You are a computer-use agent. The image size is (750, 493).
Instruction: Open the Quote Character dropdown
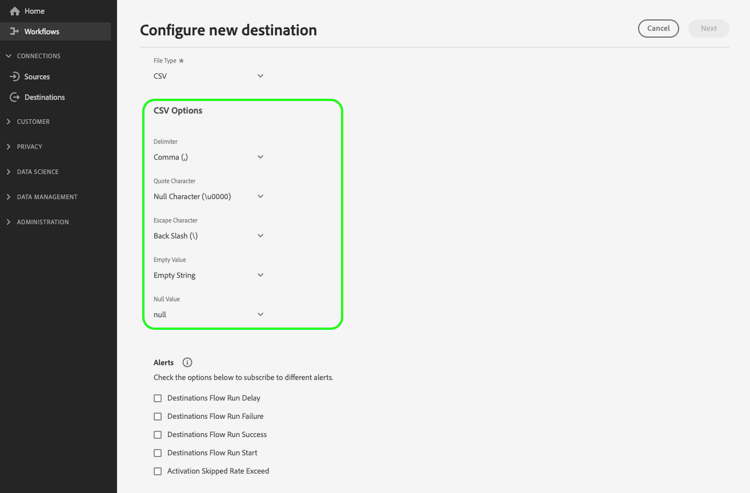209,197
